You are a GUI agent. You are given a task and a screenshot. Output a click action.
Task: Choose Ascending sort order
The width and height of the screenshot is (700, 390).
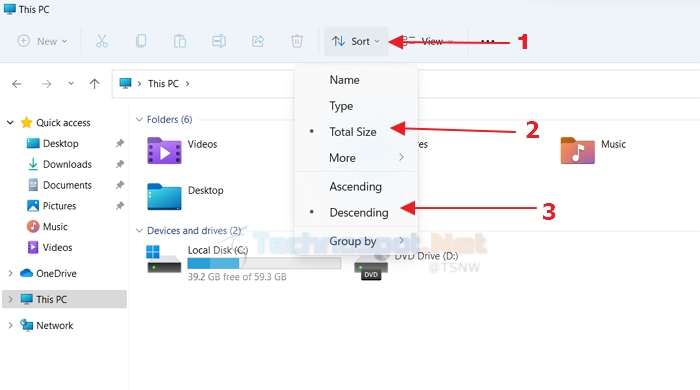click(356, 187)
